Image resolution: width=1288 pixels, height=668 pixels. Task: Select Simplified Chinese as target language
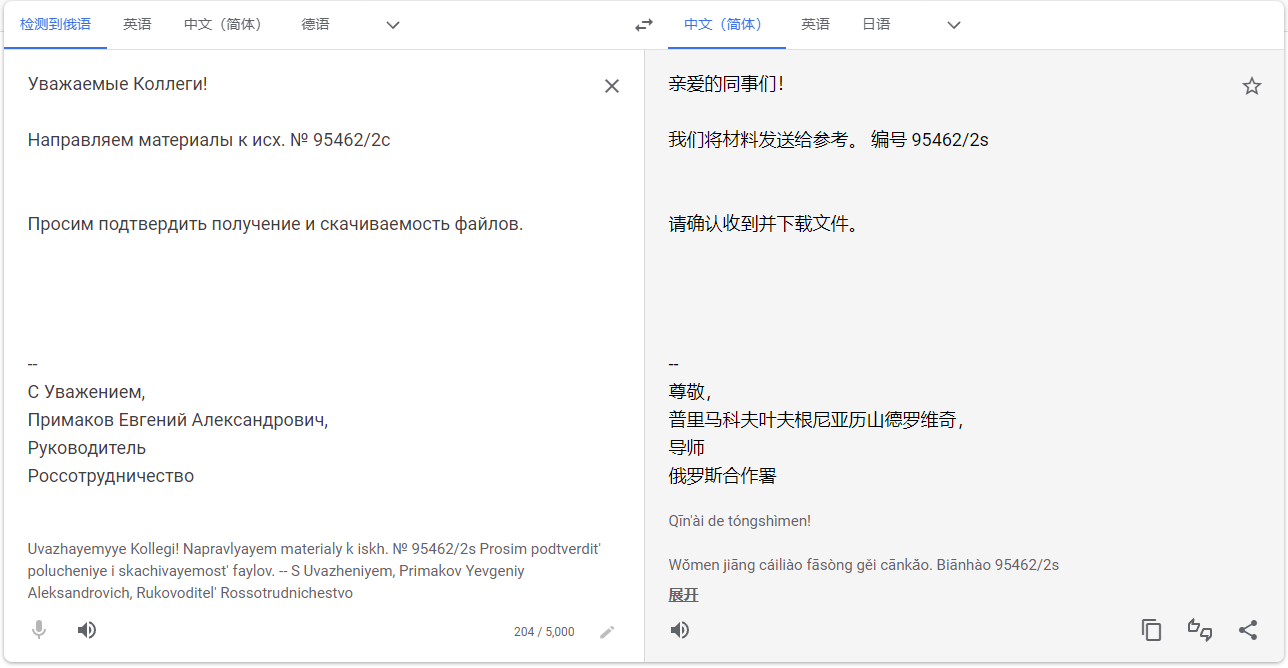[726, 25]
